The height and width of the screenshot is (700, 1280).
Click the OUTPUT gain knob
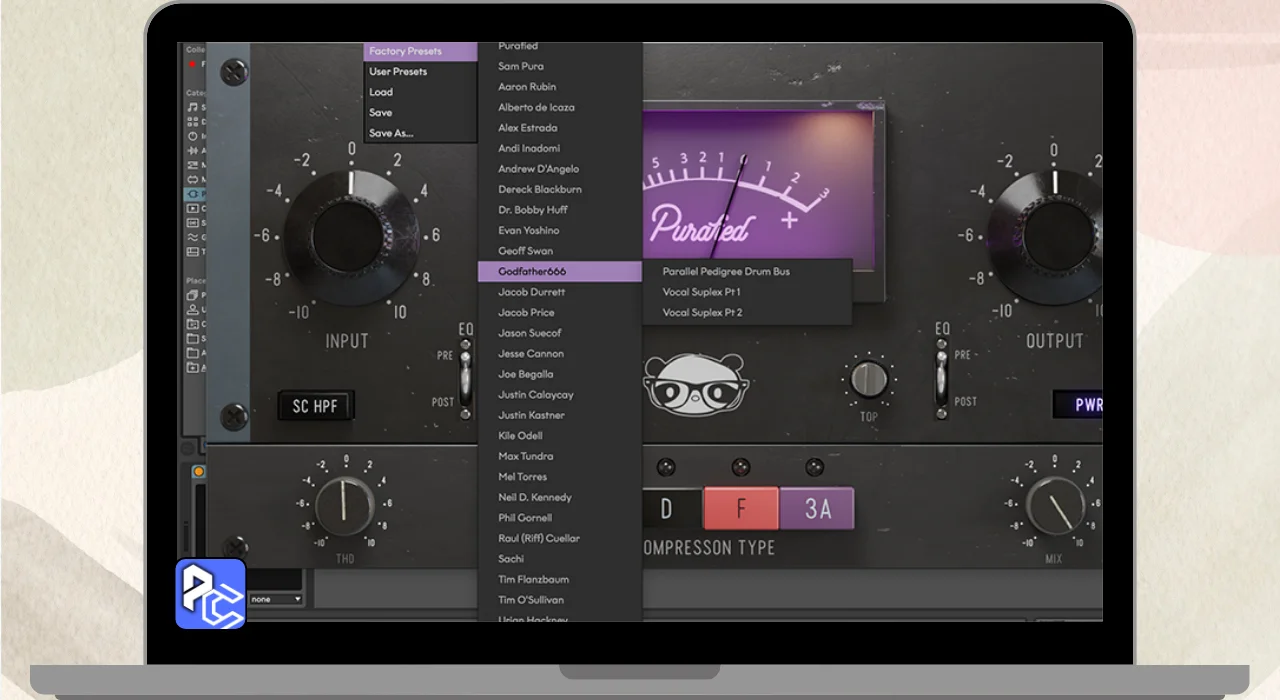click(1050, 237)
